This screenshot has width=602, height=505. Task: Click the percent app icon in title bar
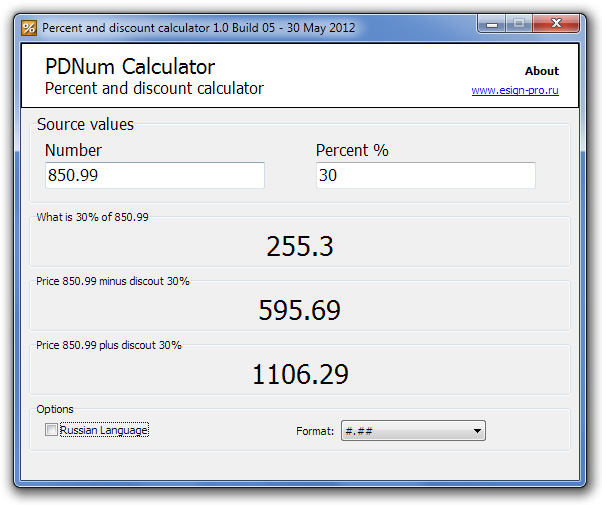click(29, 28)
